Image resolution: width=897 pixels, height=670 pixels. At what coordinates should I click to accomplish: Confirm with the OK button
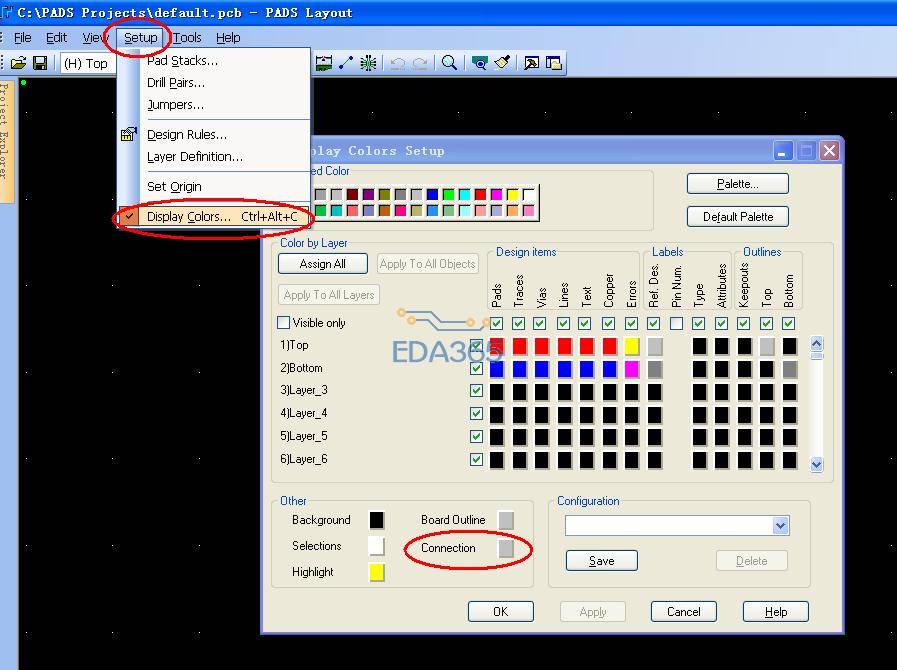point(501,612)
